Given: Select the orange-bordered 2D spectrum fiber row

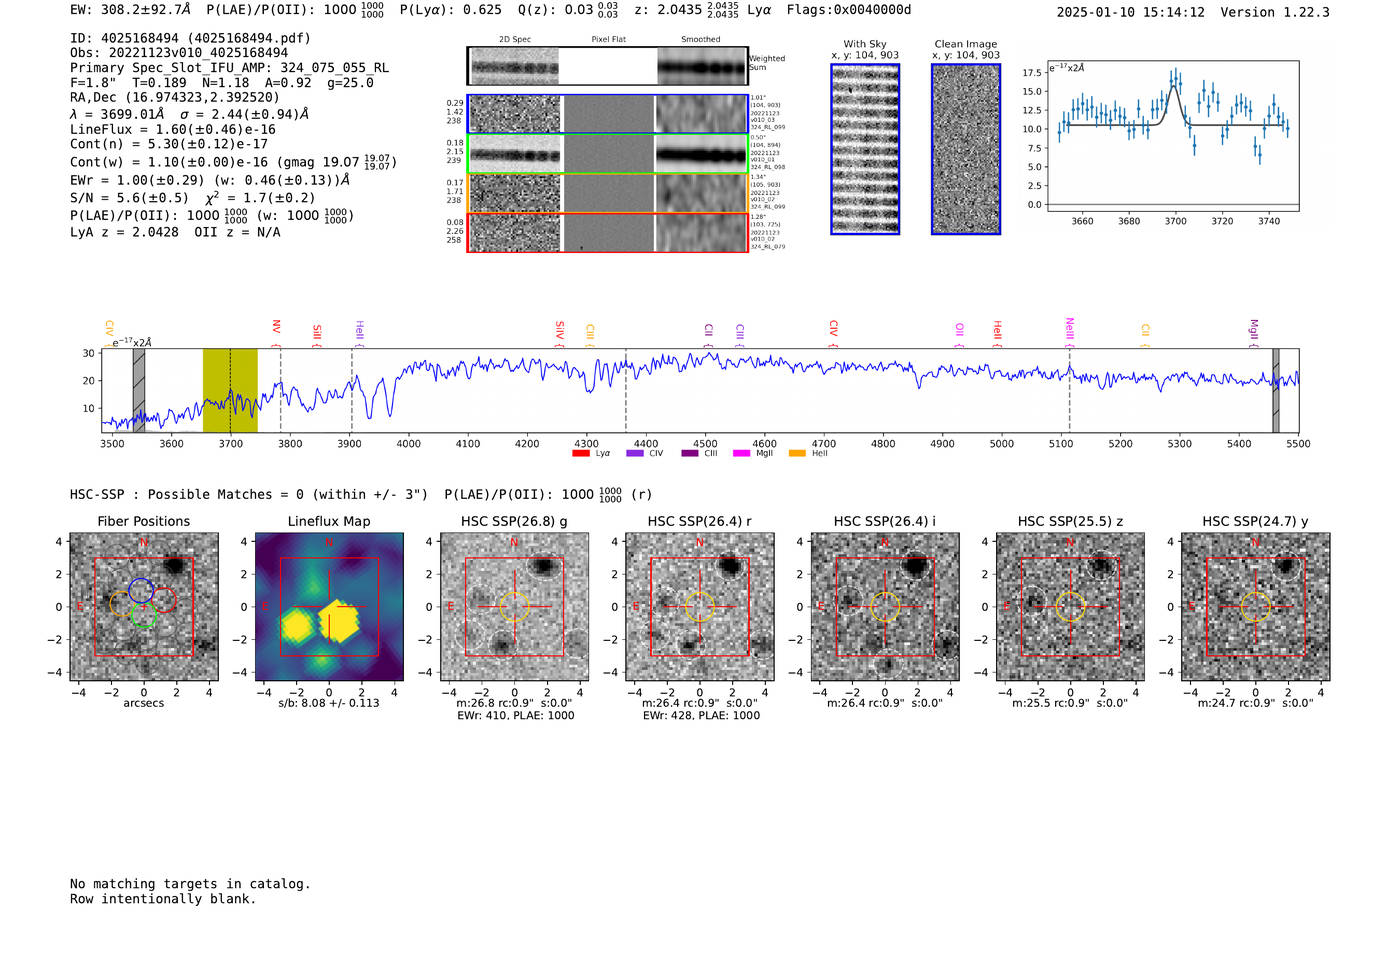Looking at the screenshot, I should click(x=608, y=193).
